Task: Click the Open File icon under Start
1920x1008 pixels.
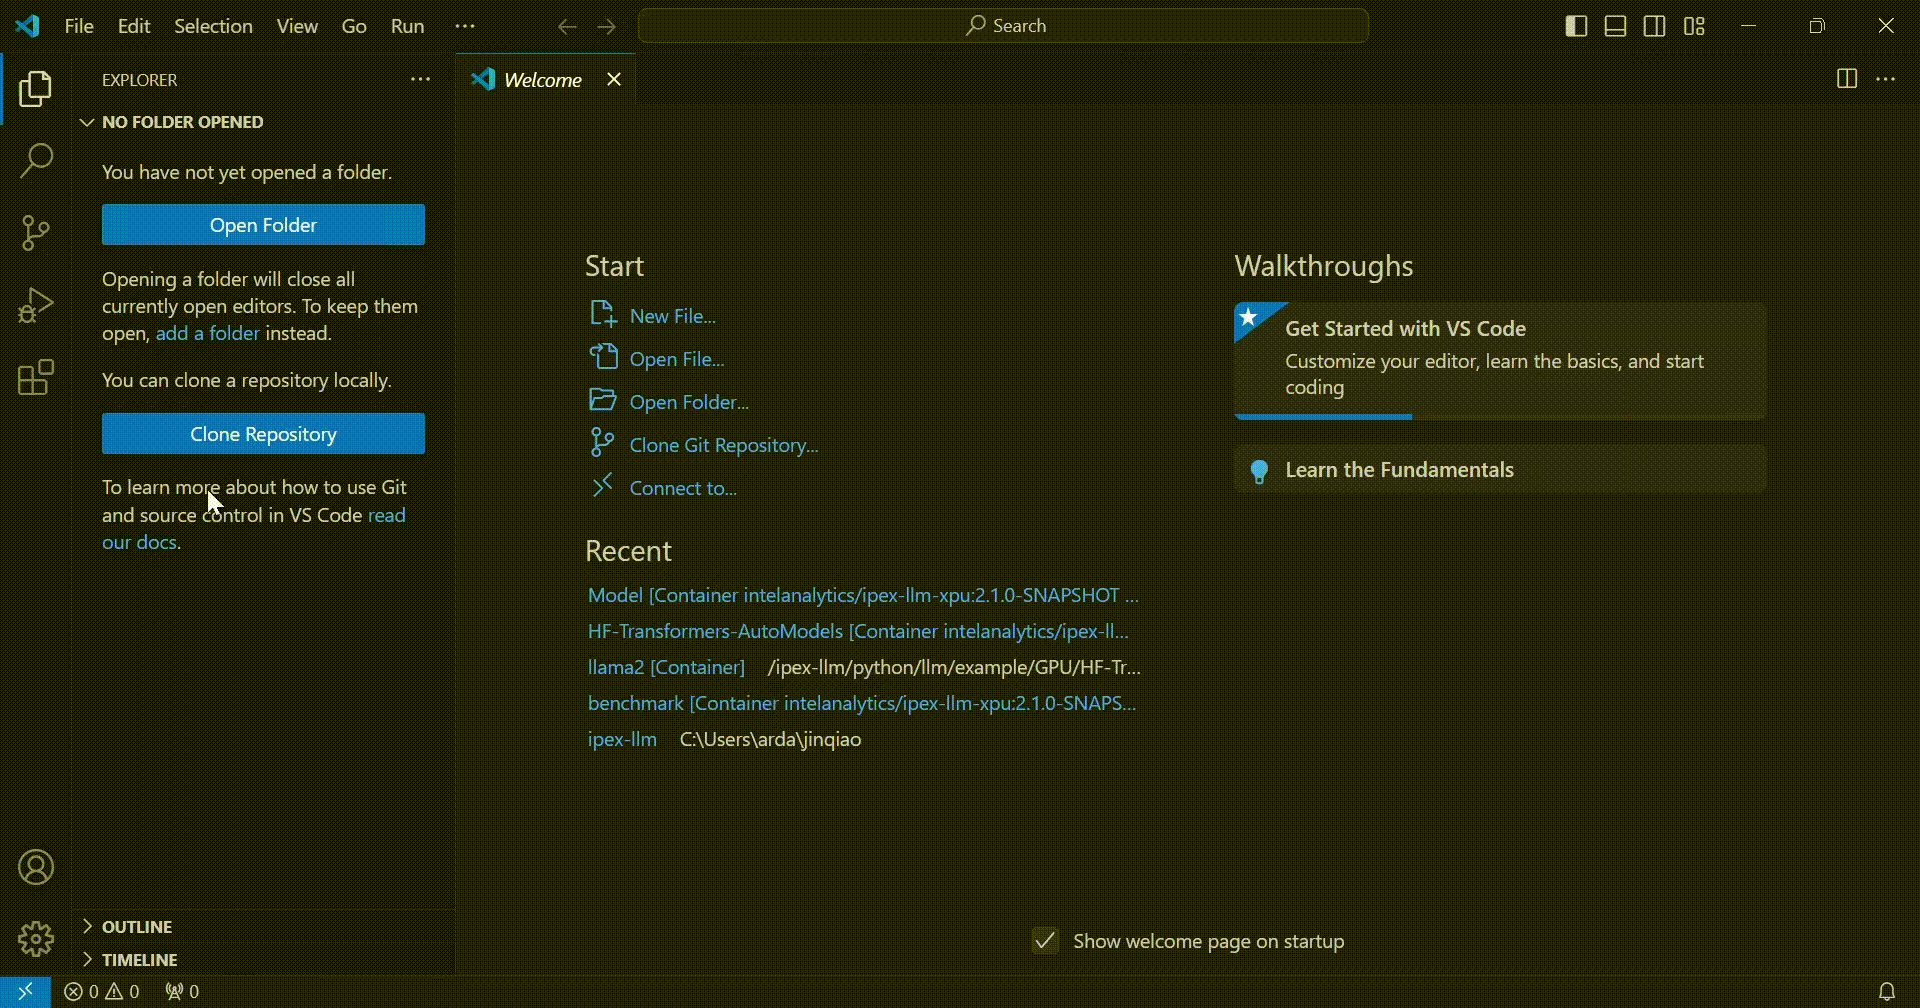Action: tap(603, 358)
